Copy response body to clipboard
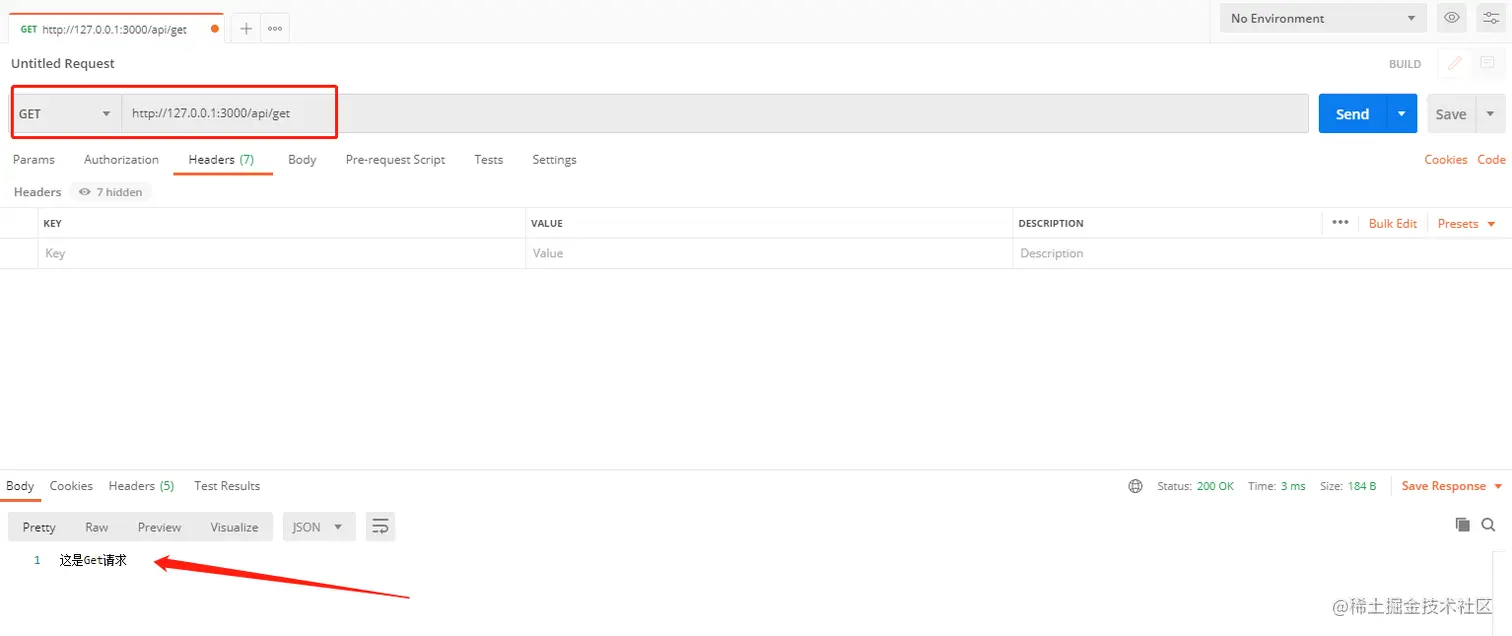This screenshot has width=1512, height=636. (x=1462, y=525)
